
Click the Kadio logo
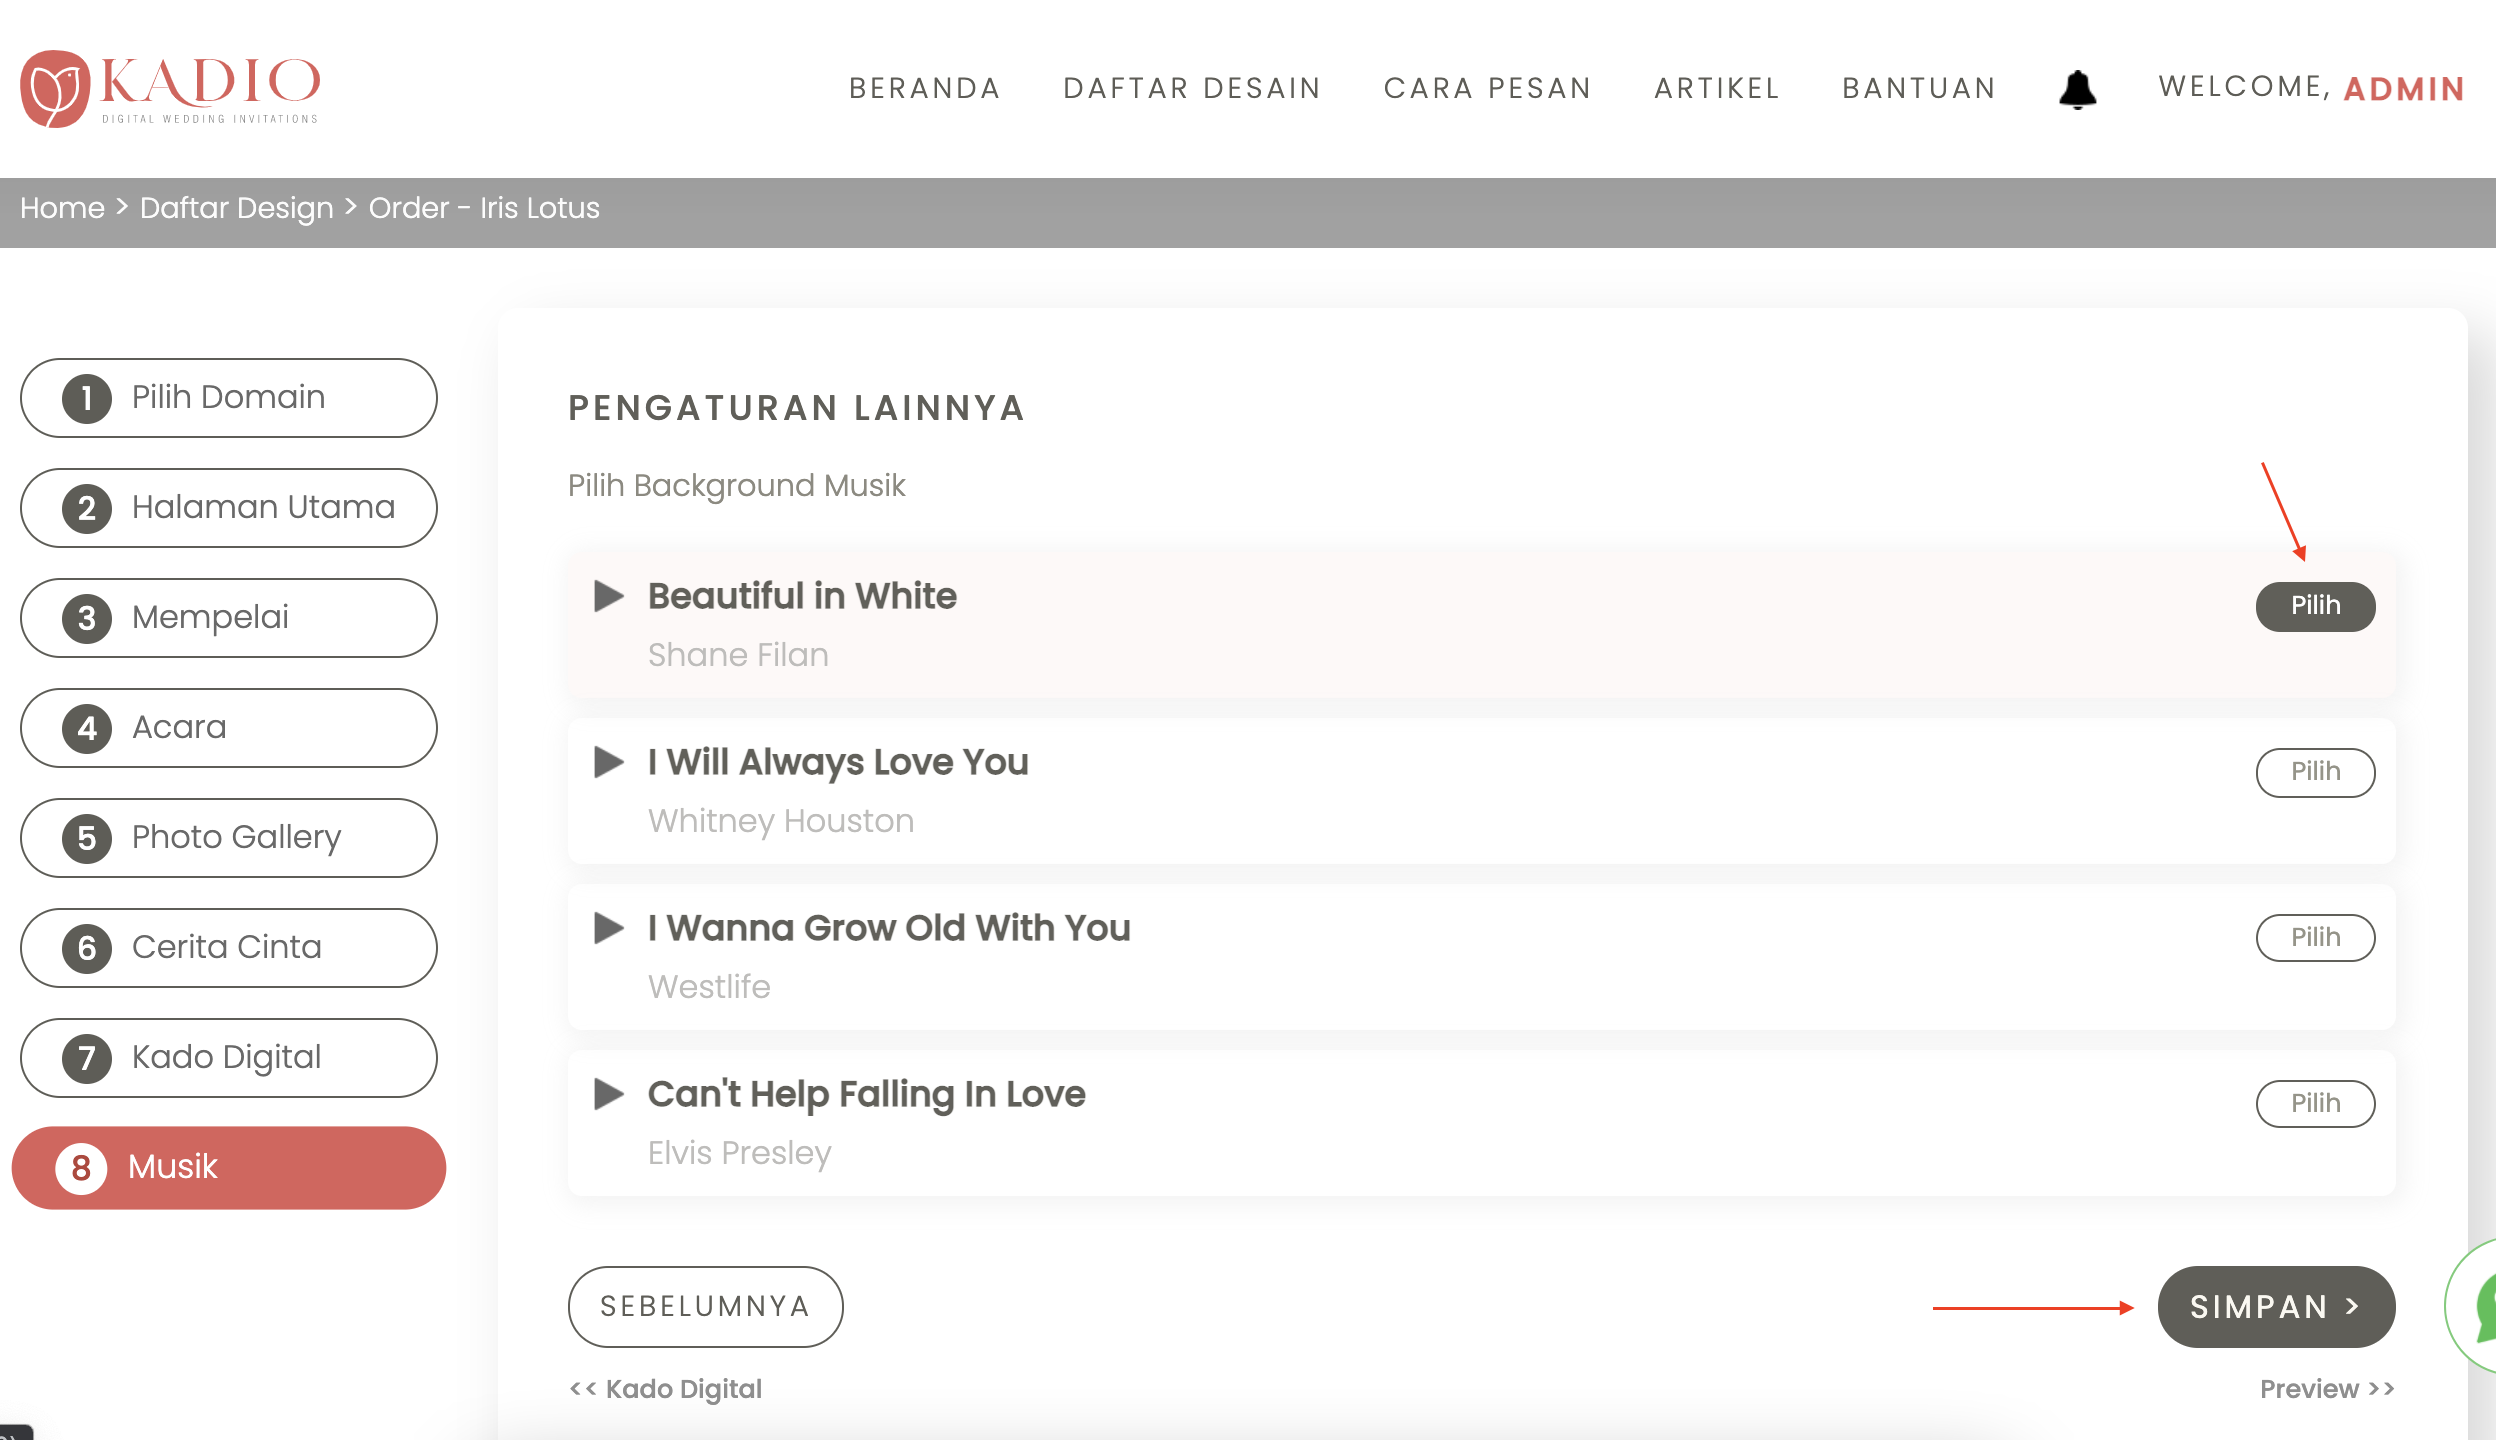tap(170, 88)
